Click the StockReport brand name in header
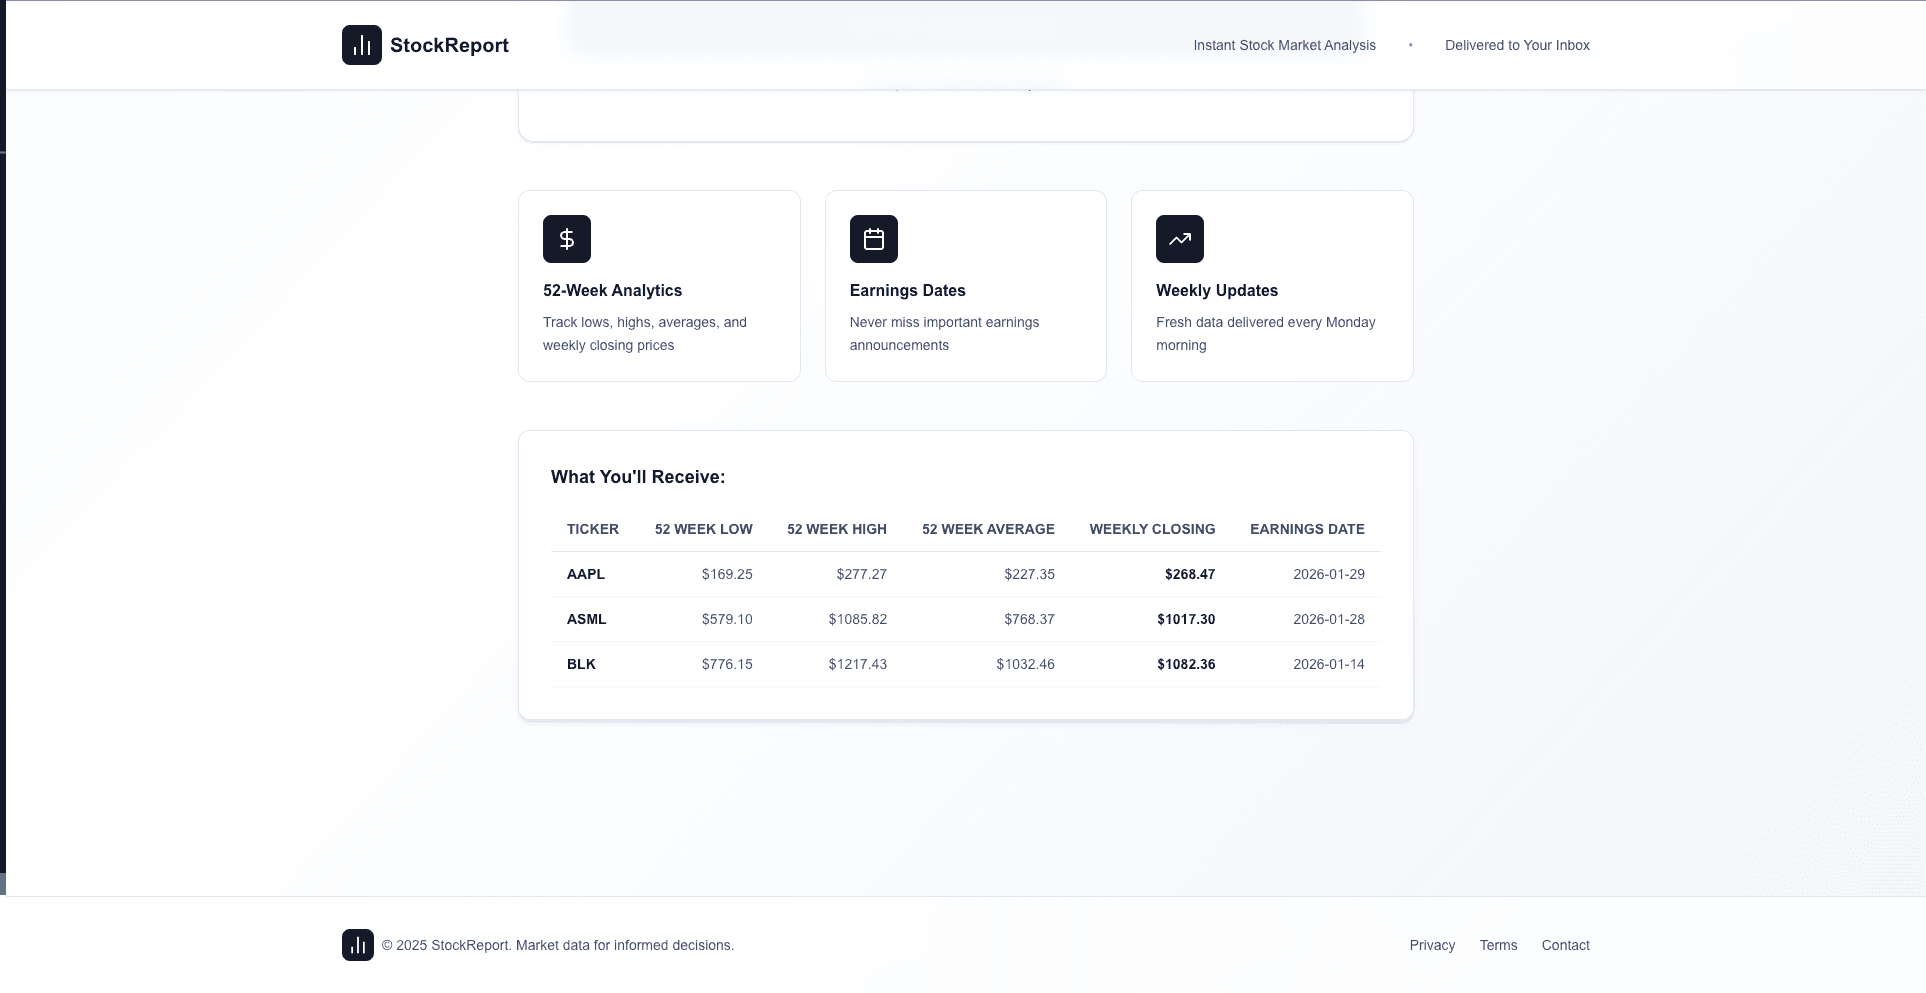1926x993 pixels. click(449, 45)
